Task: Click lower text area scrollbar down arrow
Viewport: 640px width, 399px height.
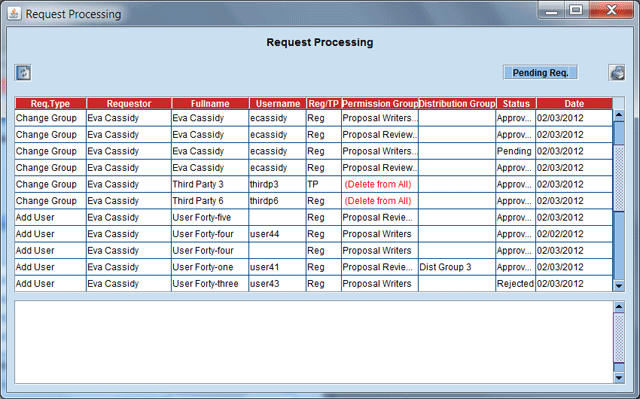Action: [619, 377]
